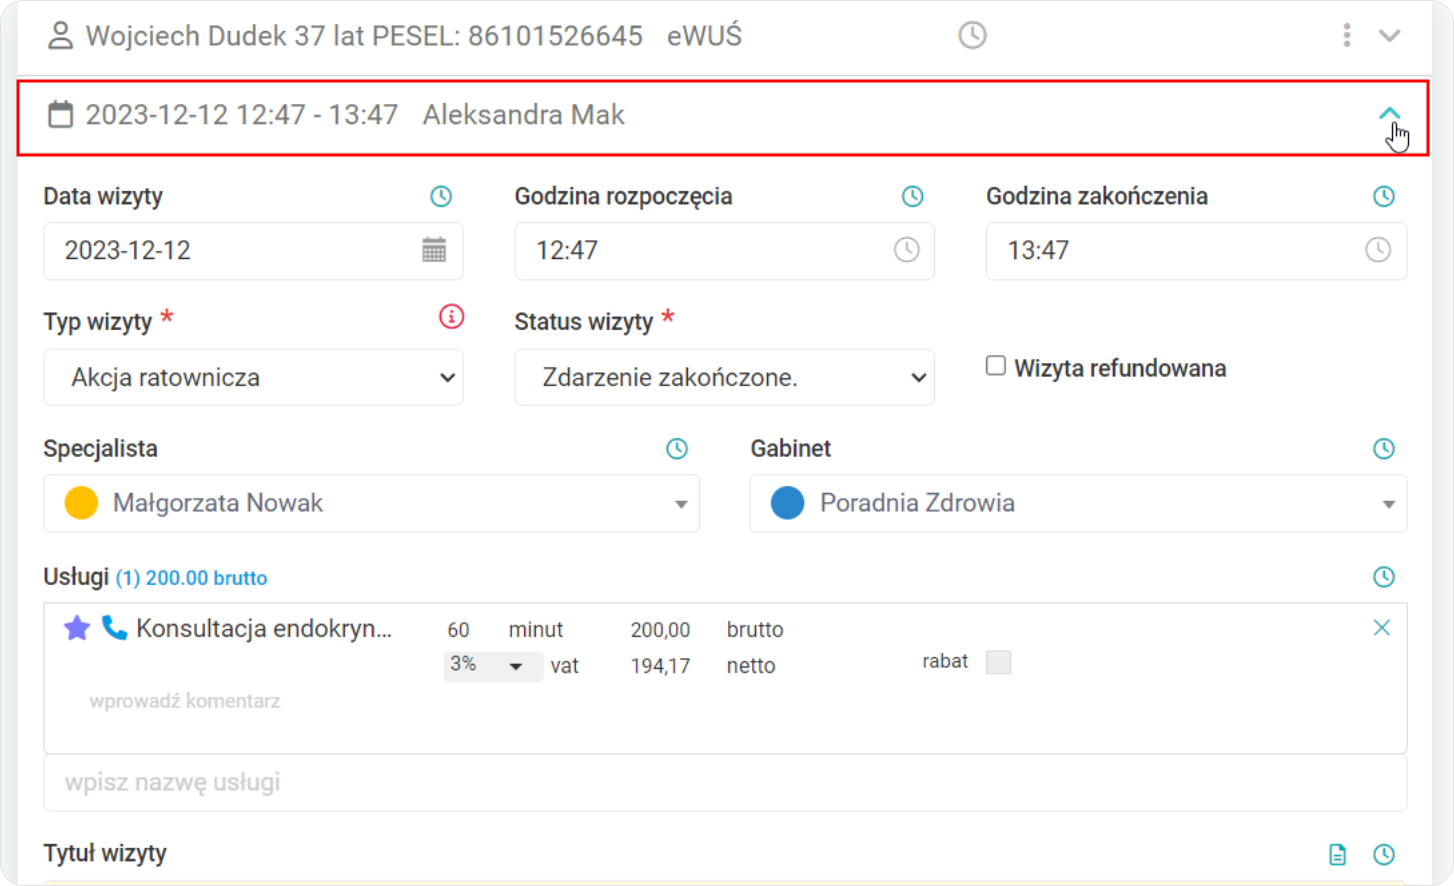
Task: Click the Godzina rozpoczęcia 12:47 field
Action: pos(724,251)
